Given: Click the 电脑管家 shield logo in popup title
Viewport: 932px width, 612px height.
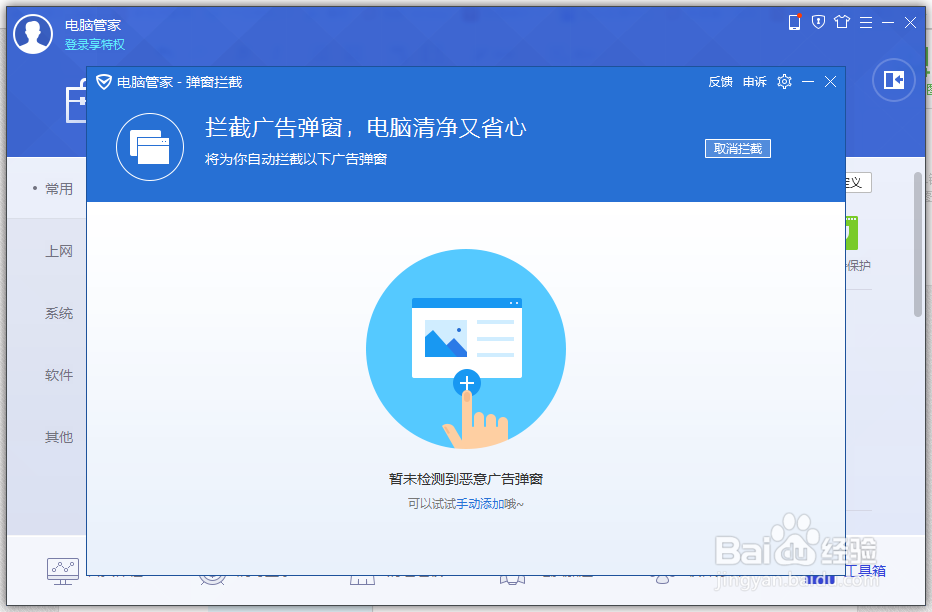Looking at the screenshot, I should [104, 82].
